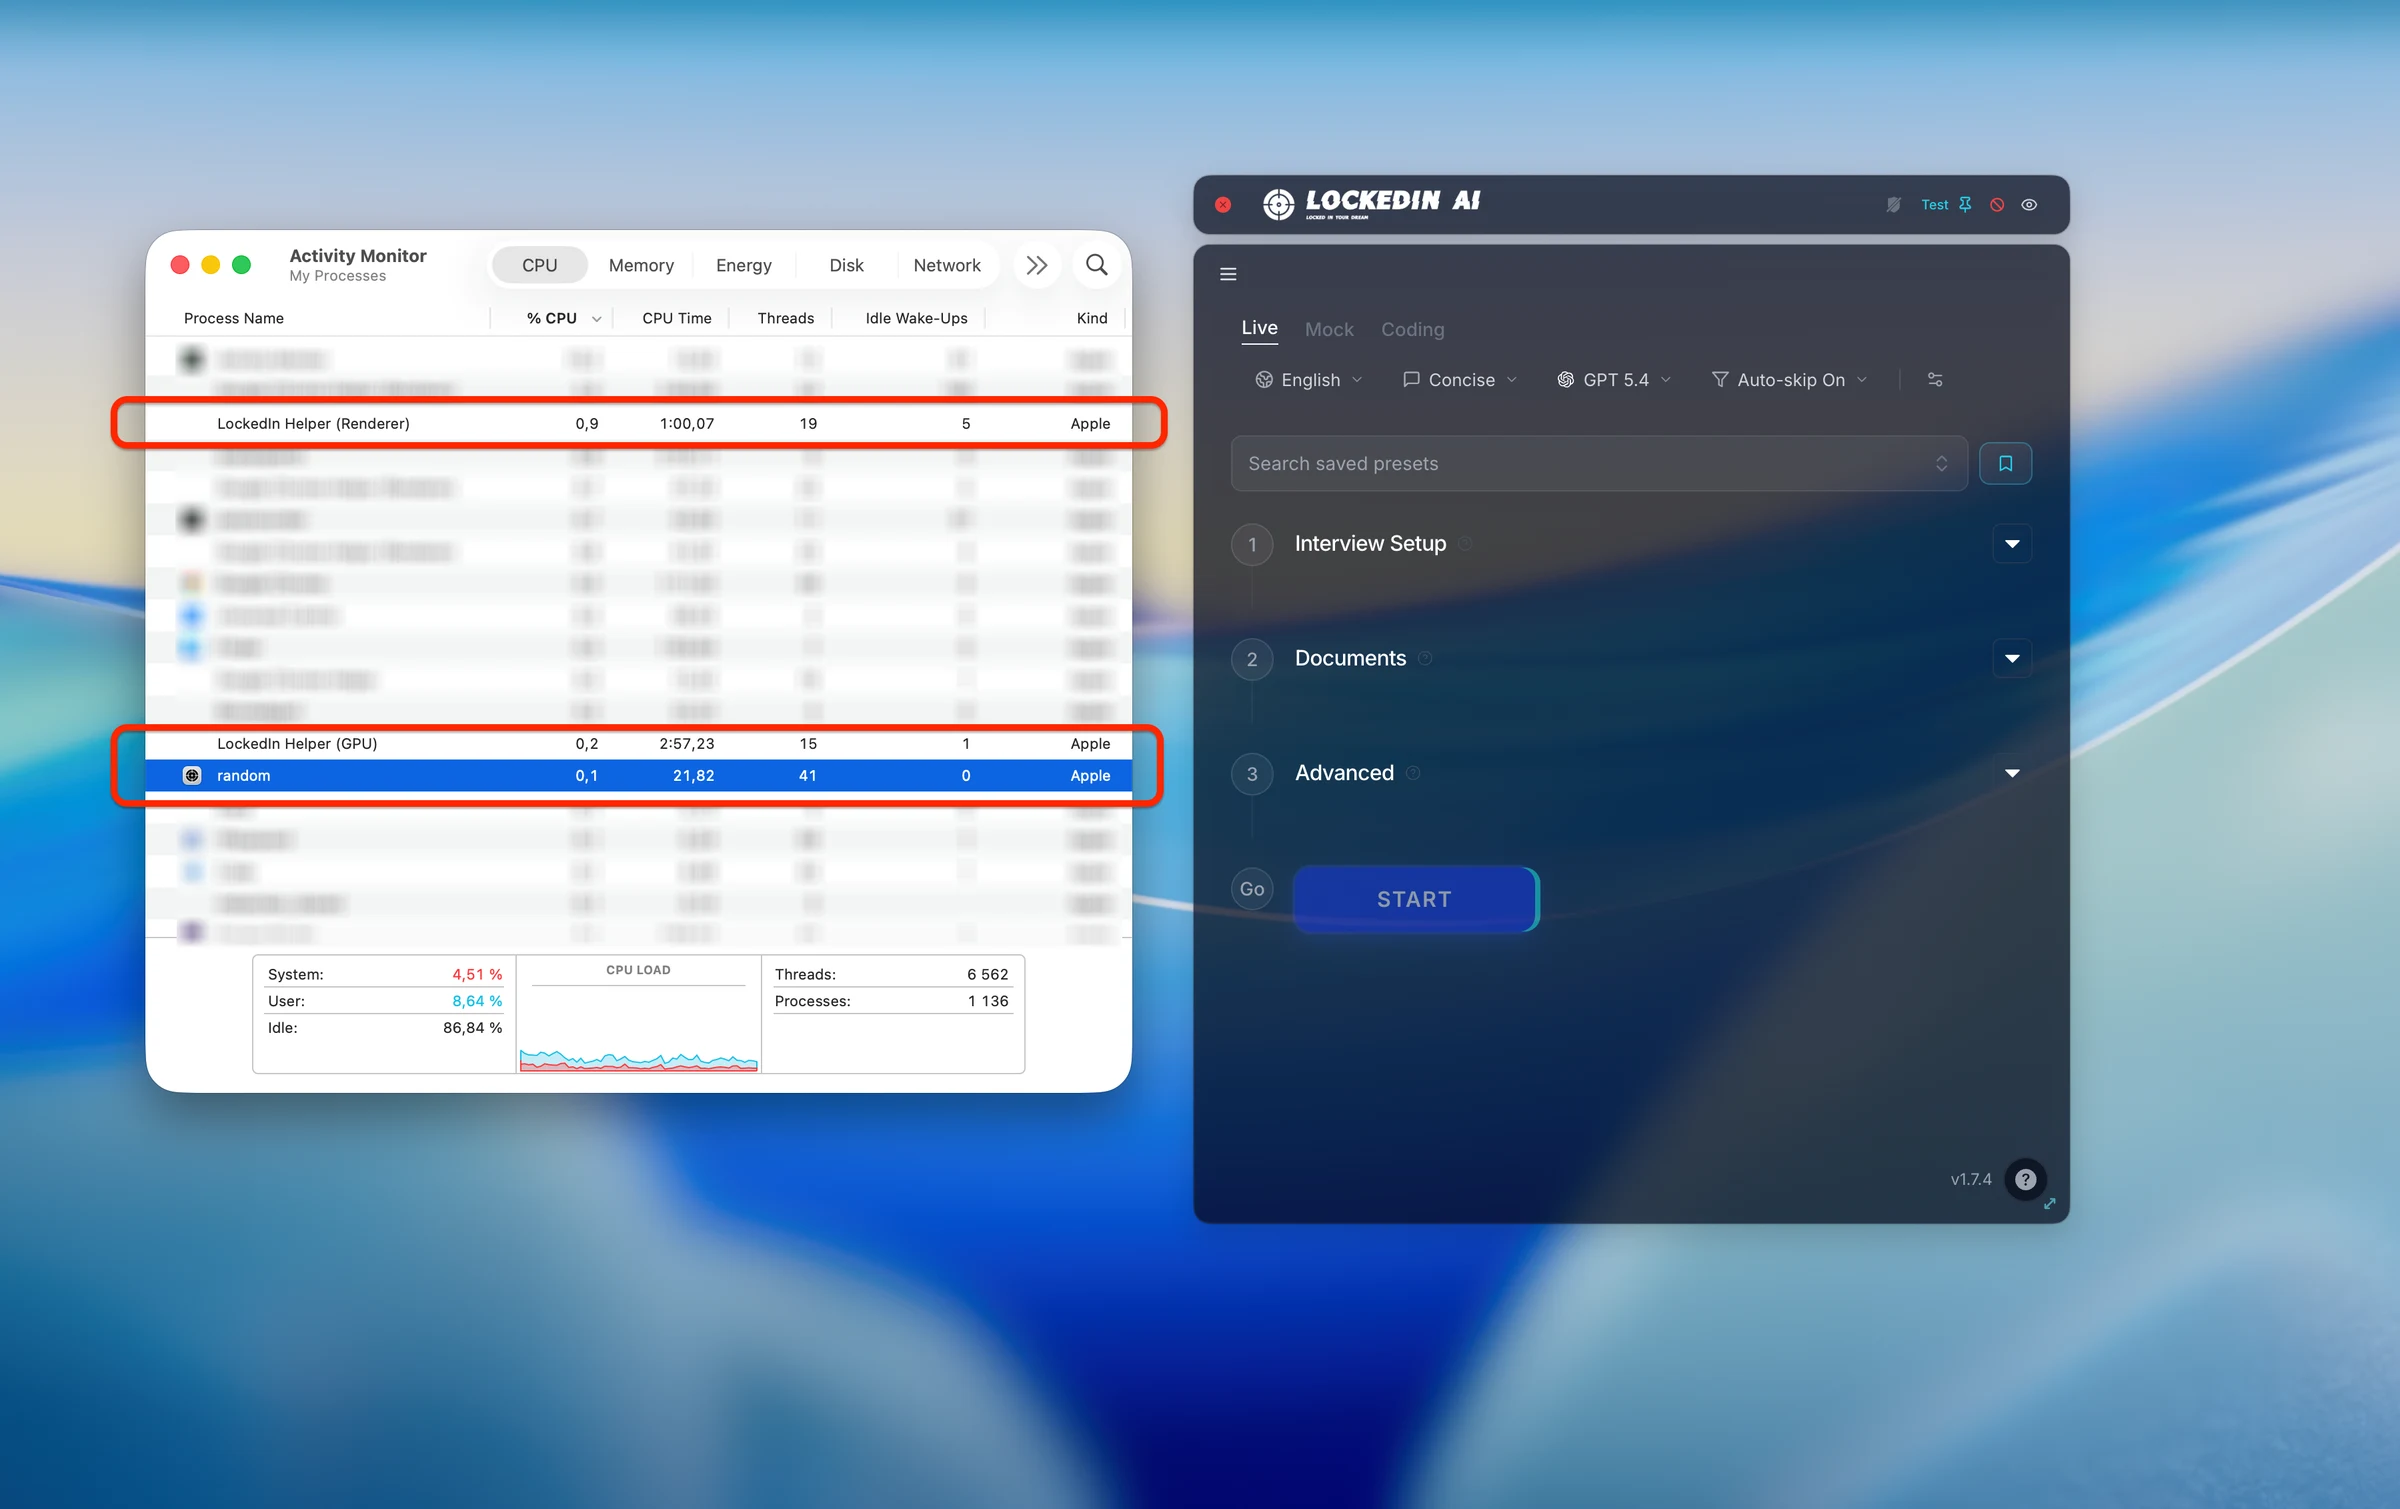Screen dimensions: 2400x1509
Task: Expand the Documents section arrow
Action: coord(2012,658)
